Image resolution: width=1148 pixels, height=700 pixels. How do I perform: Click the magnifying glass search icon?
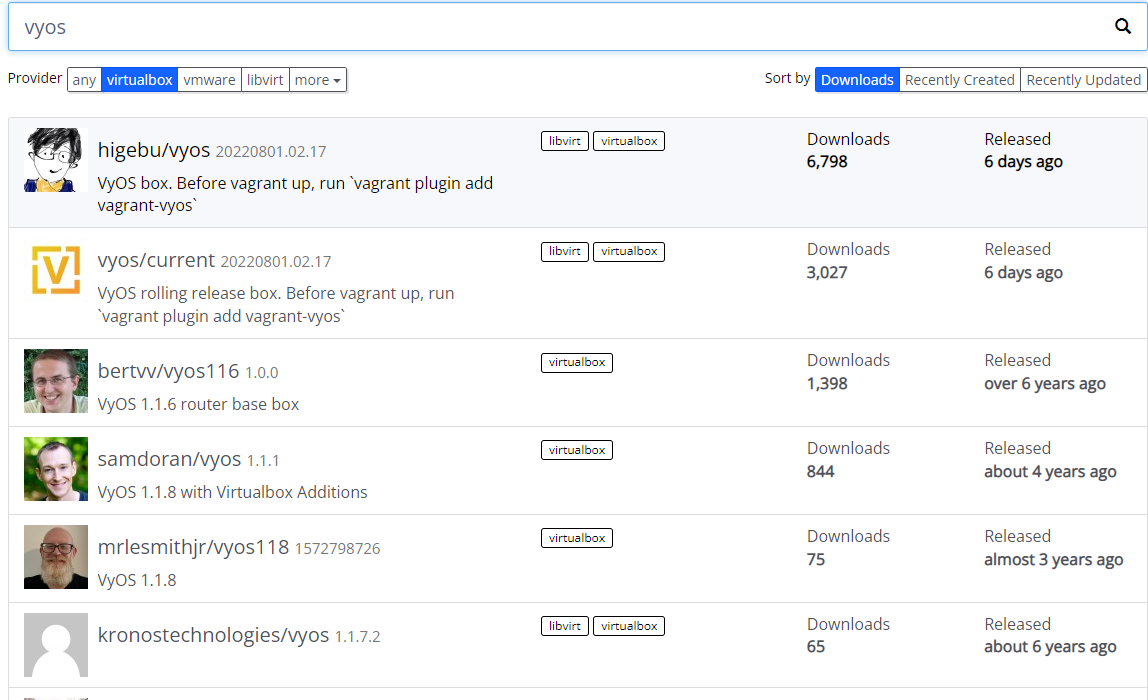coord(1122,26)
